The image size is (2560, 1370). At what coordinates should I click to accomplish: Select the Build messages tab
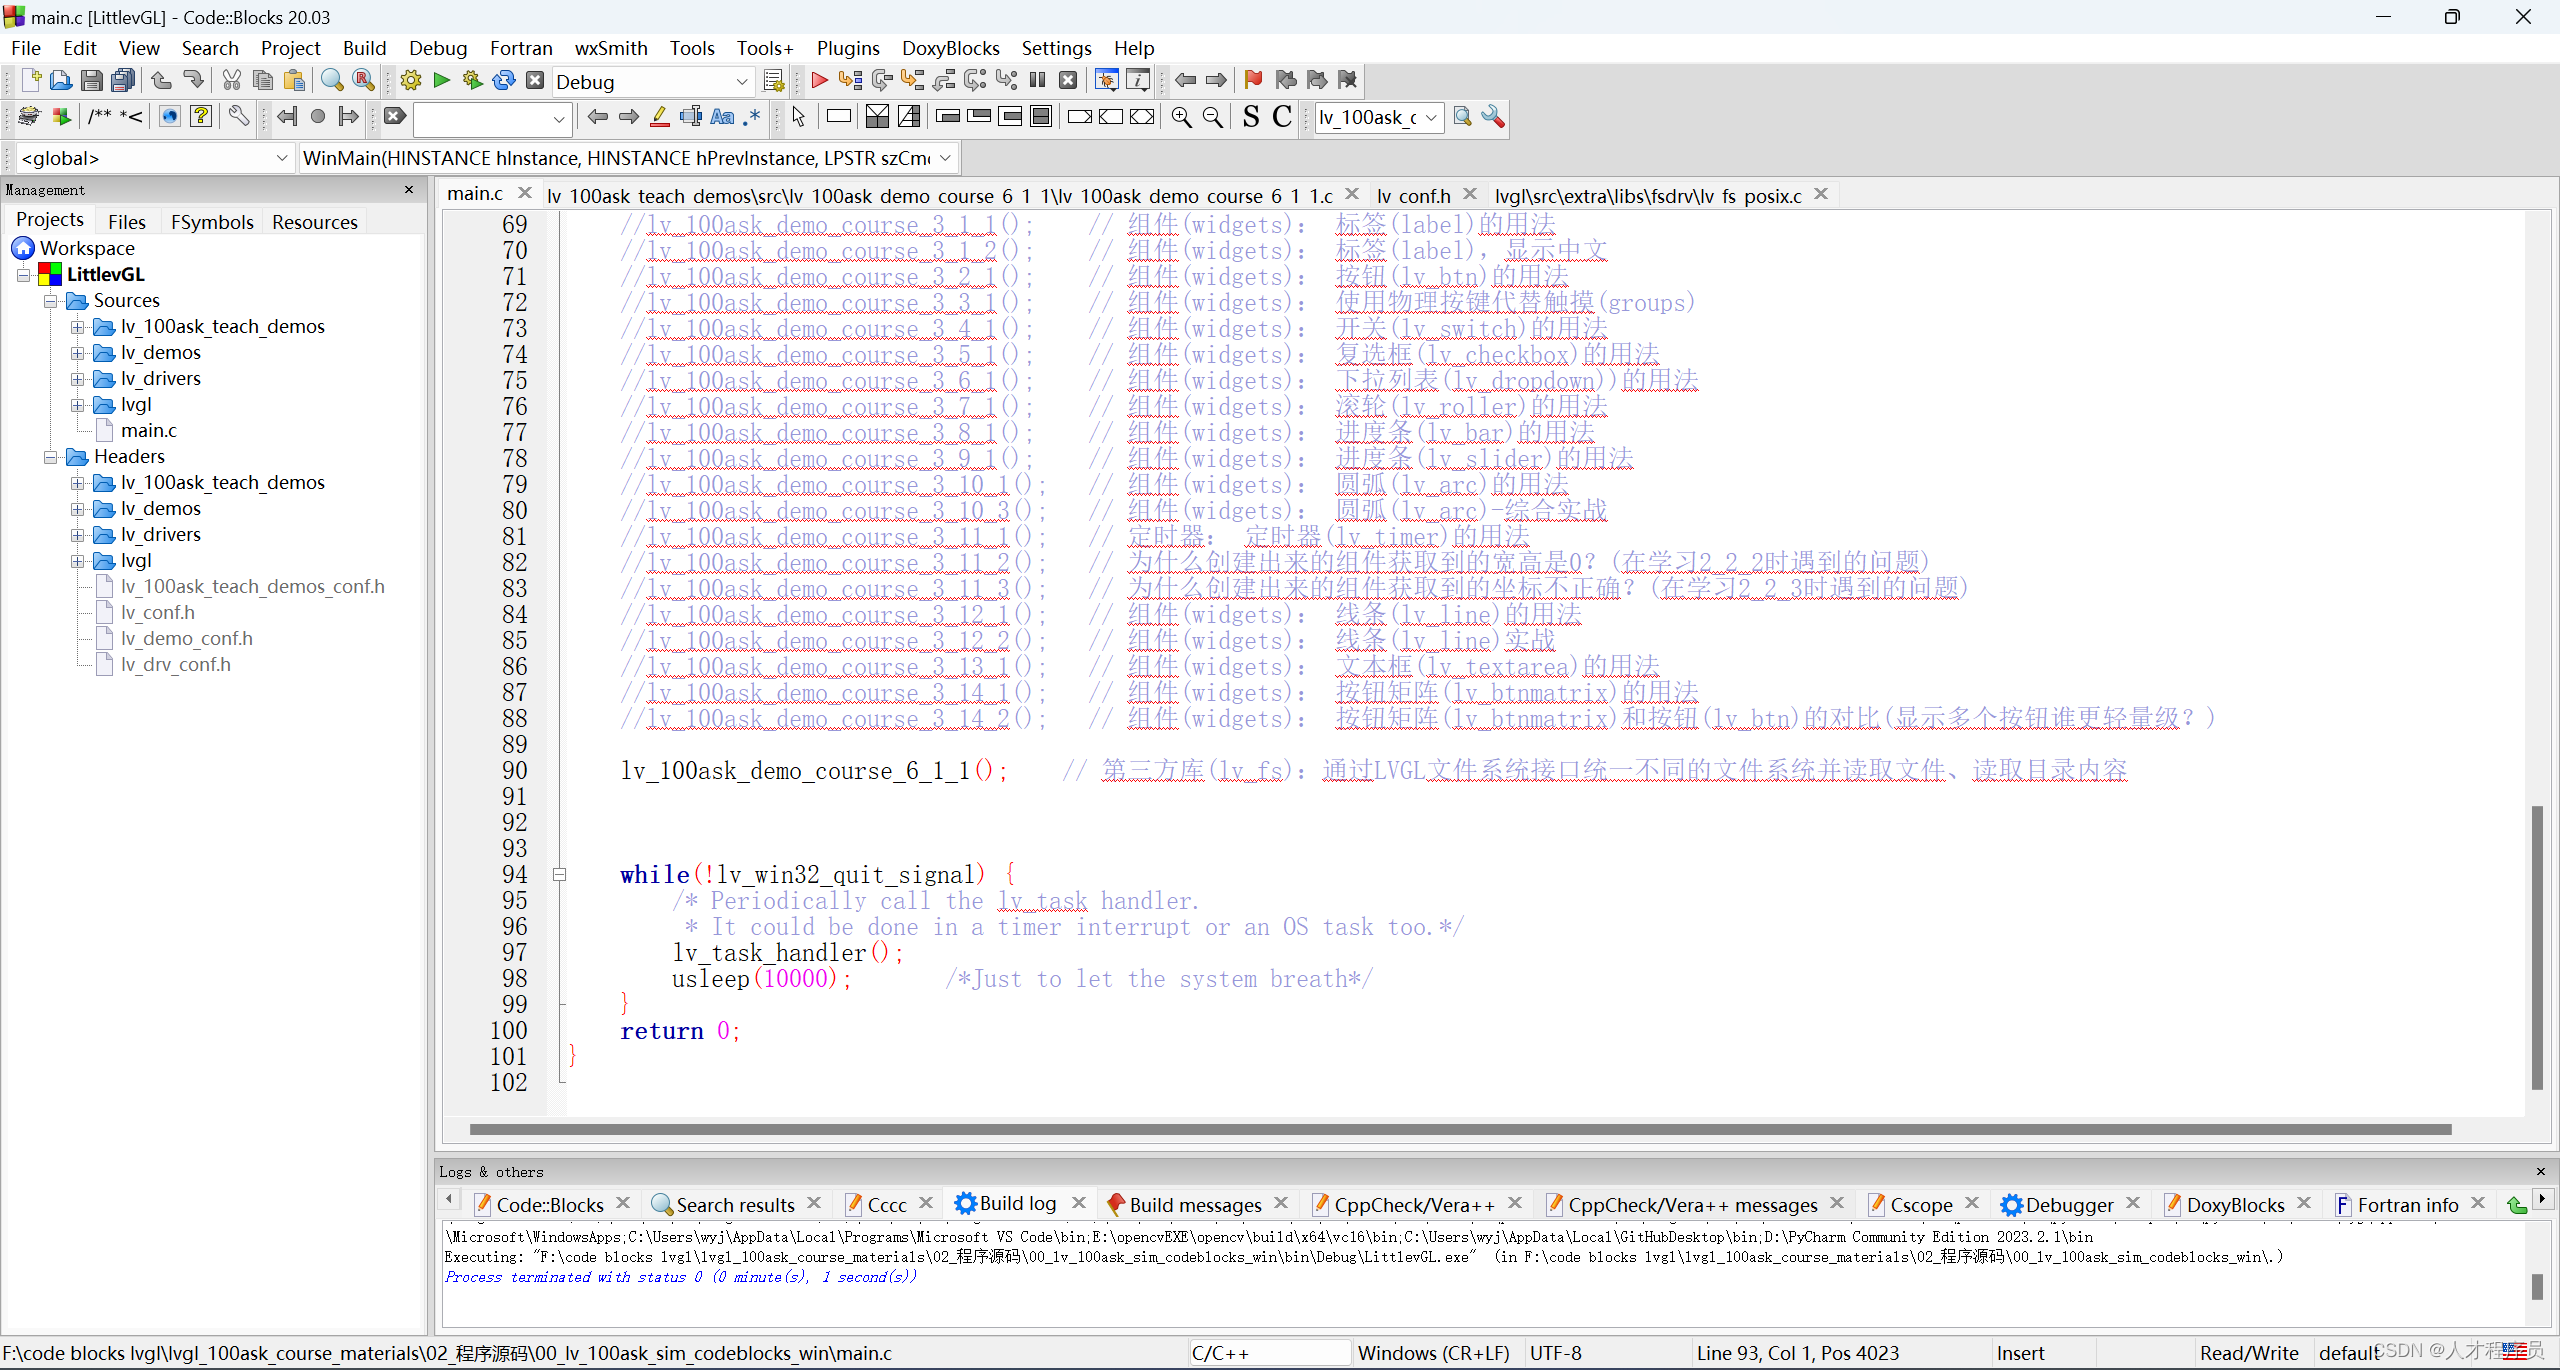pyautogui.click(x=1194, y=1204)
